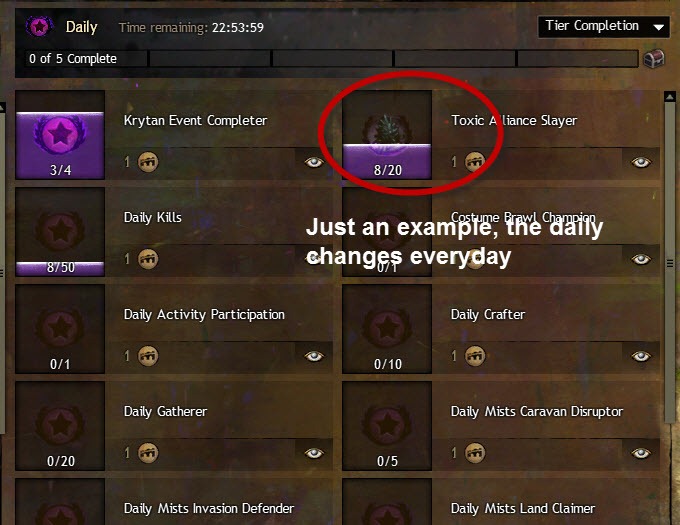Screen dimensions: 680x525
Task: Open the daily reward chest icon
Action: [654, 59]
